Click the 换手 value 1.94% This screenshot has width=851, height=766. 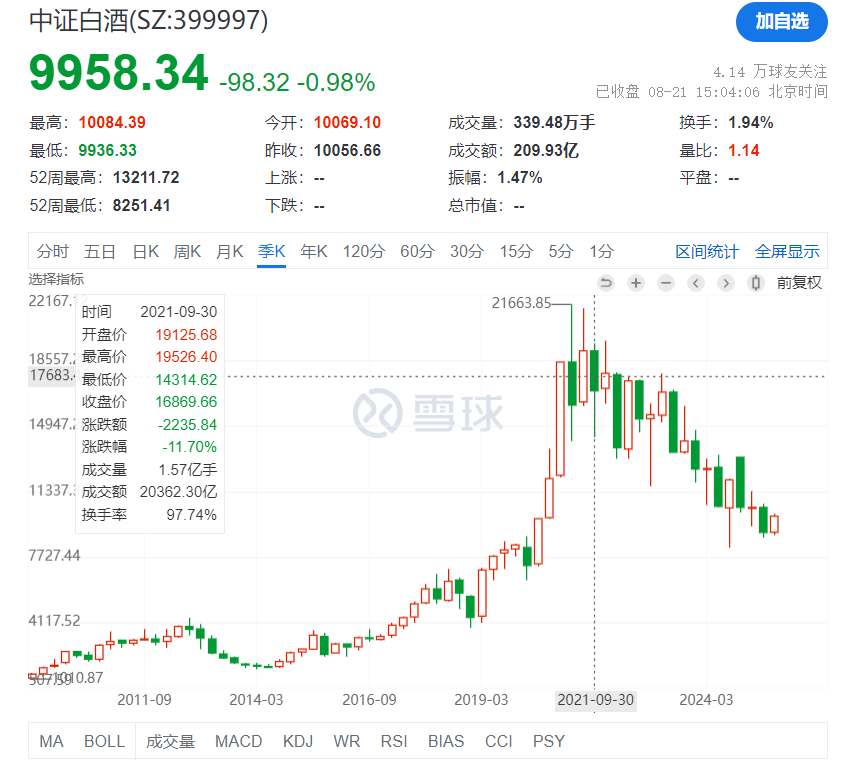tap(751, 122)
